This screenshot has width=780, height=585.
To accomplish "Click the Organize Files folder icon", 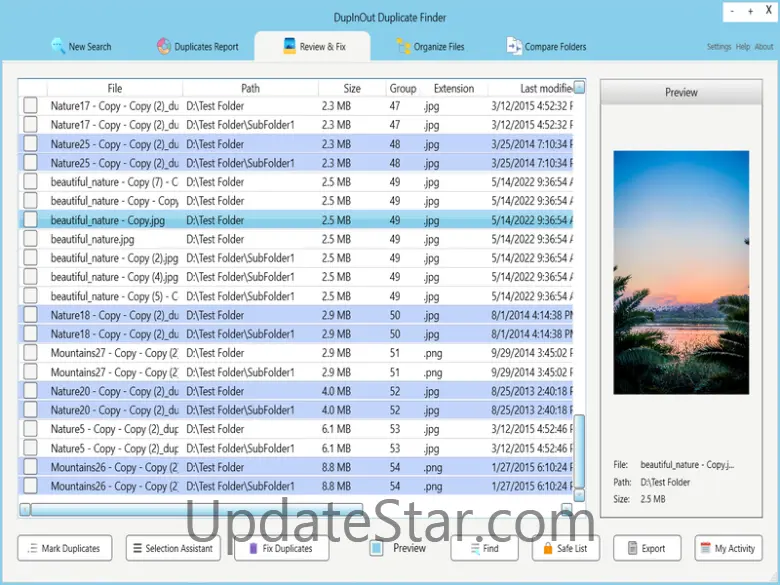I will [x=403, y=46].
